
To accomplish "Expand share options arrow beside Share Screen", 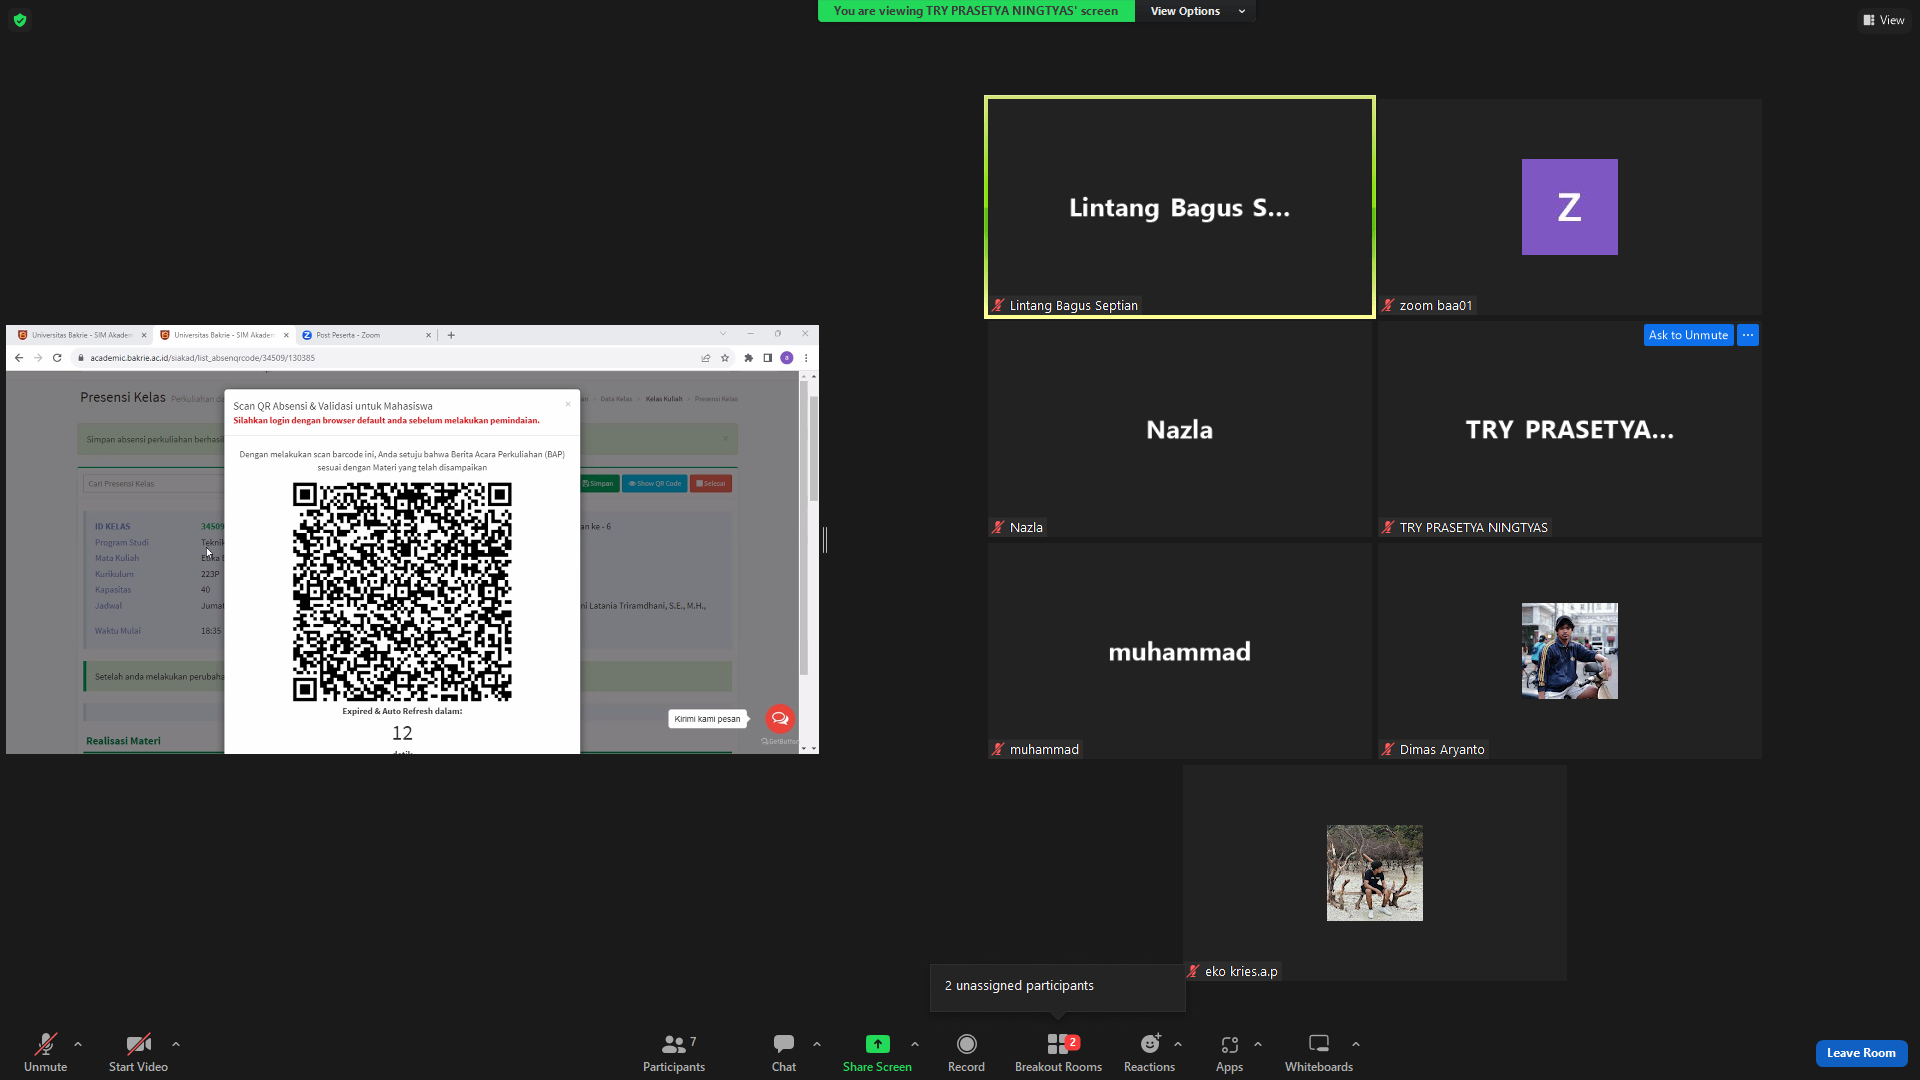I will (915, 1044).
